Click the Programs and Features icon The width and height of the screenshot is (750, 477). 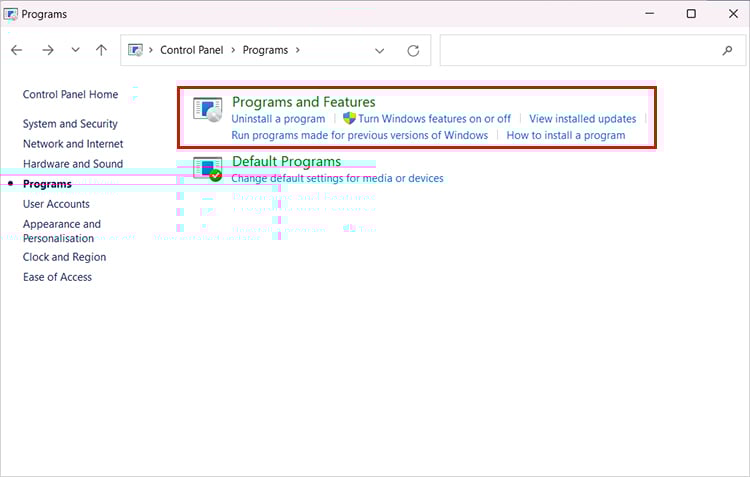click(x=208, y=110)
